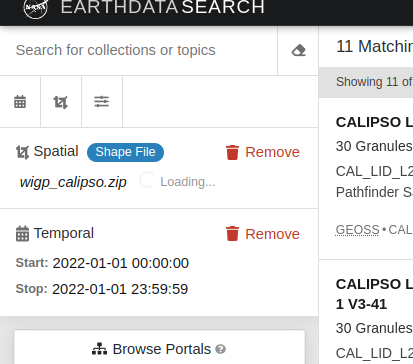Click the Browse Portals help question icon
The height and width of the screenshot is (364, 413).
[x=220, y=349]
